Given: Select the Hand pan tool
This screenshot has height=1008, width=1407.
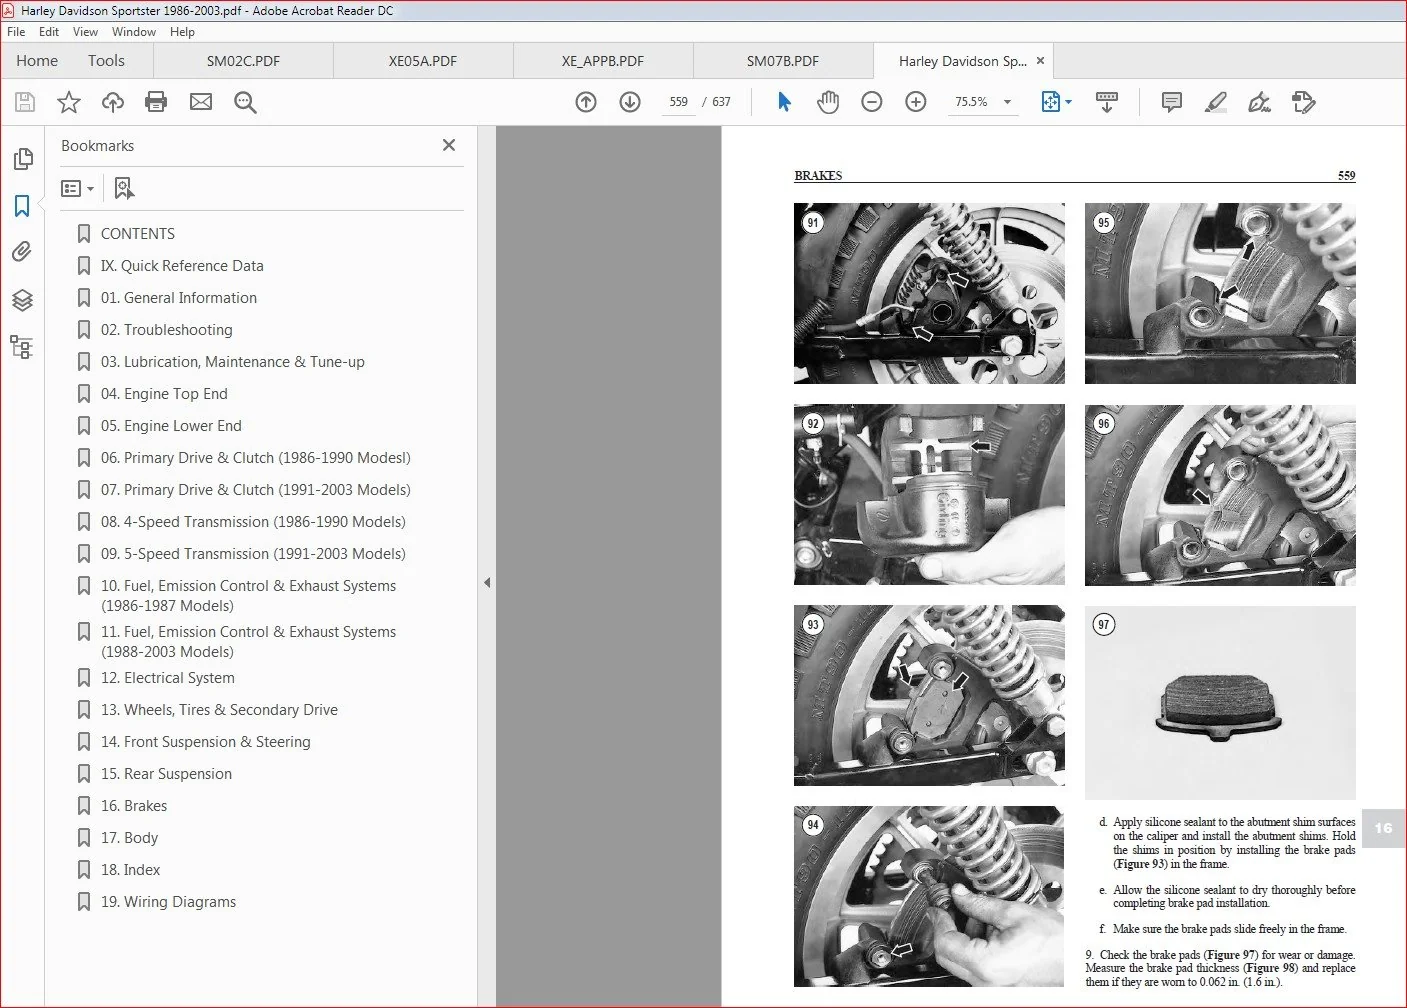Looking at the screenshot, I should coord(828,102).
